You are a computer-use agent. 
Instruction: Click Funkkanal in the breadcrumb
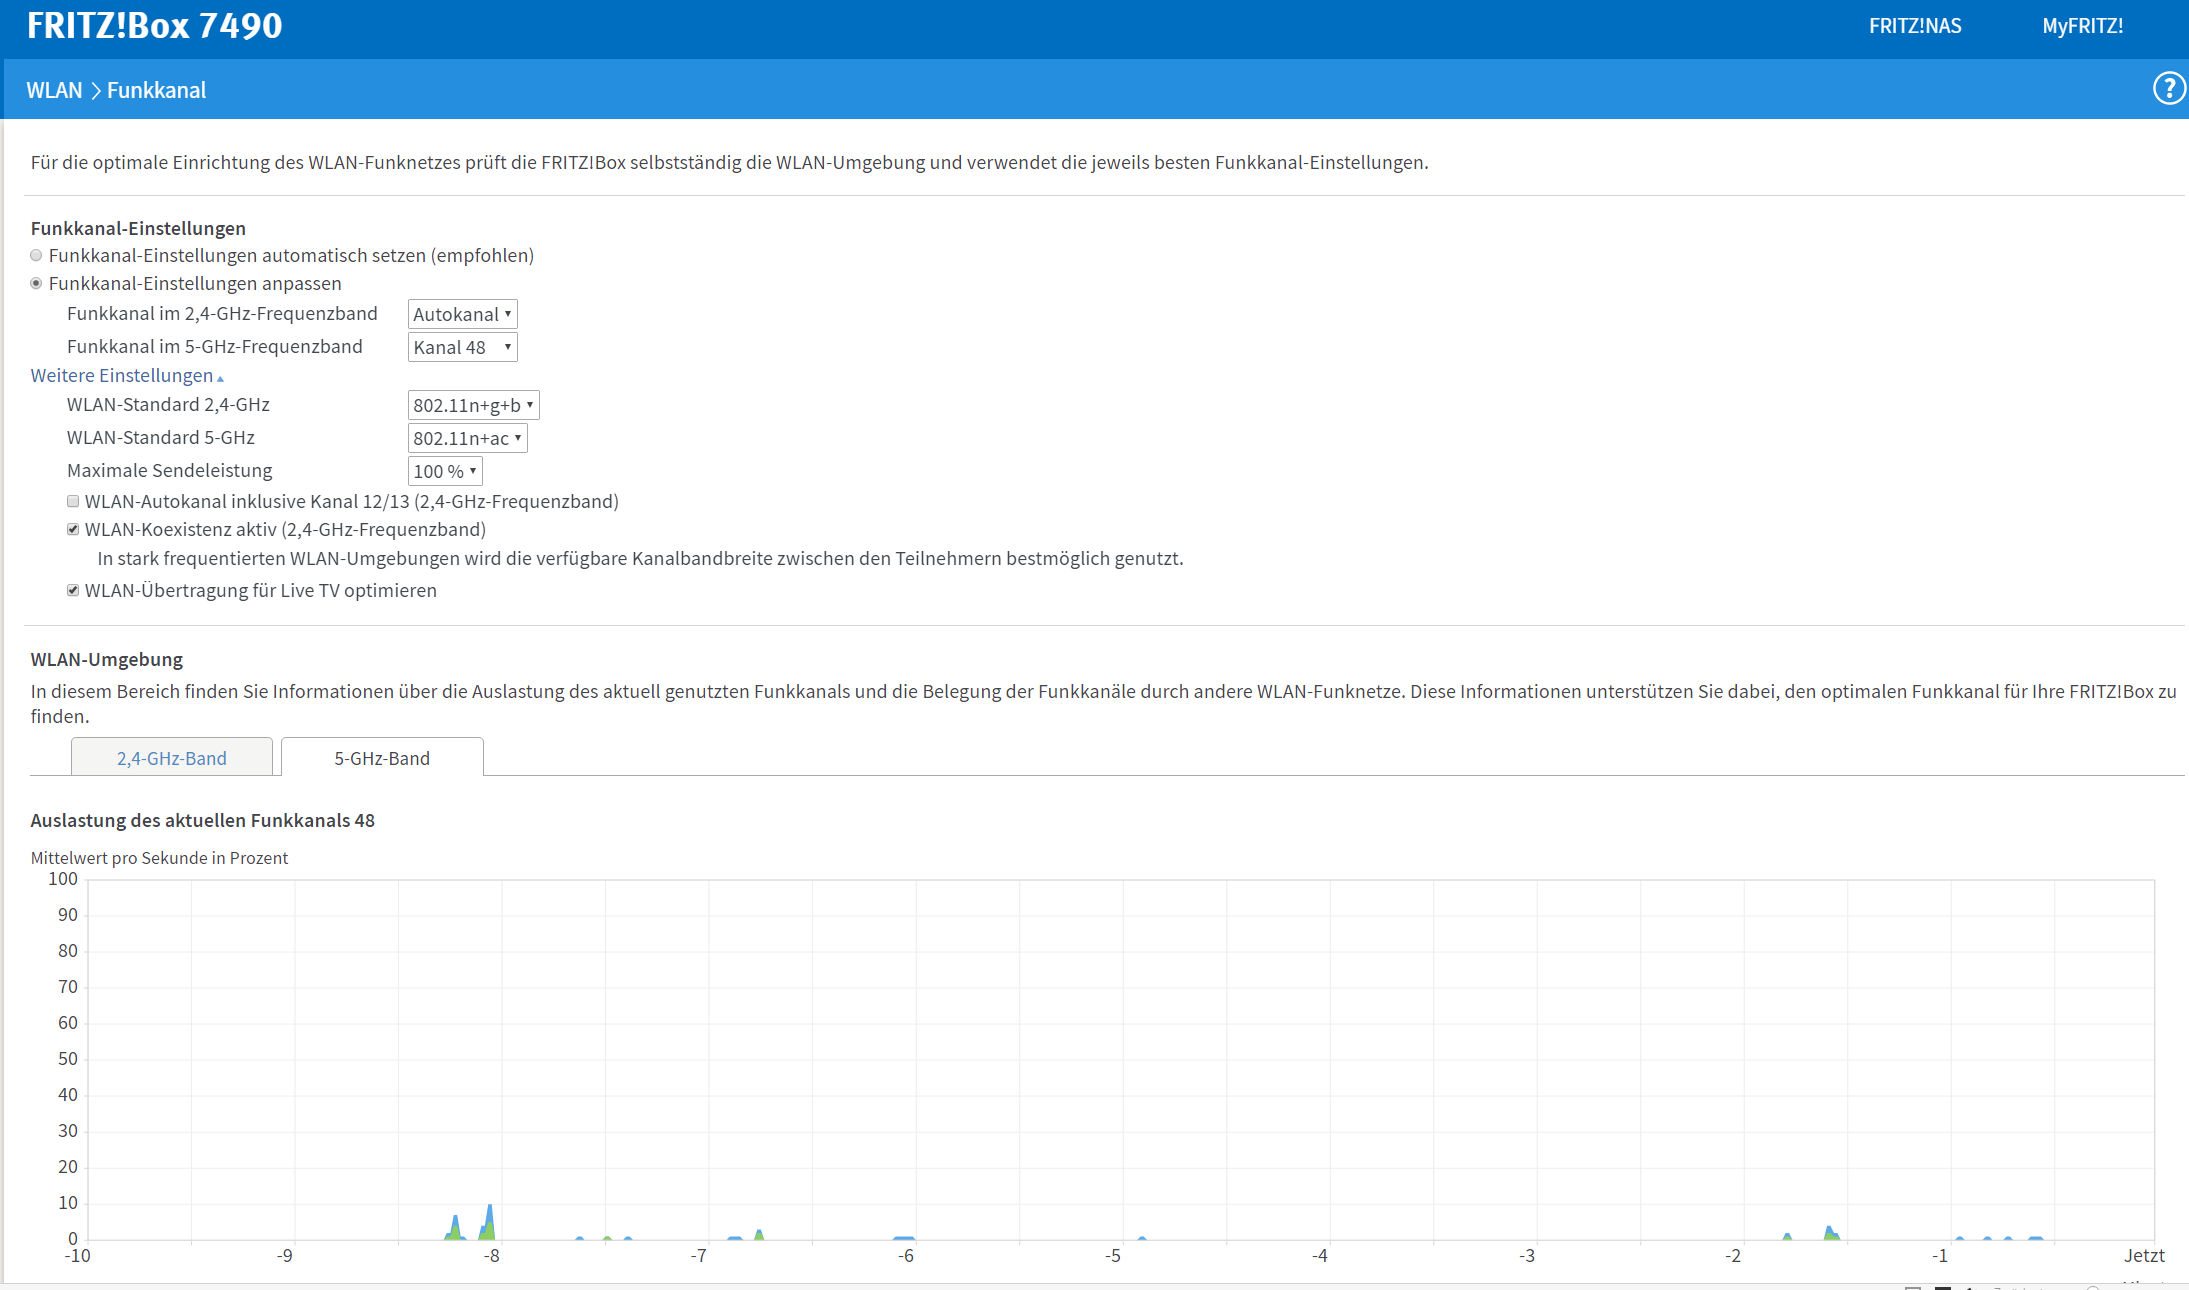156,90
